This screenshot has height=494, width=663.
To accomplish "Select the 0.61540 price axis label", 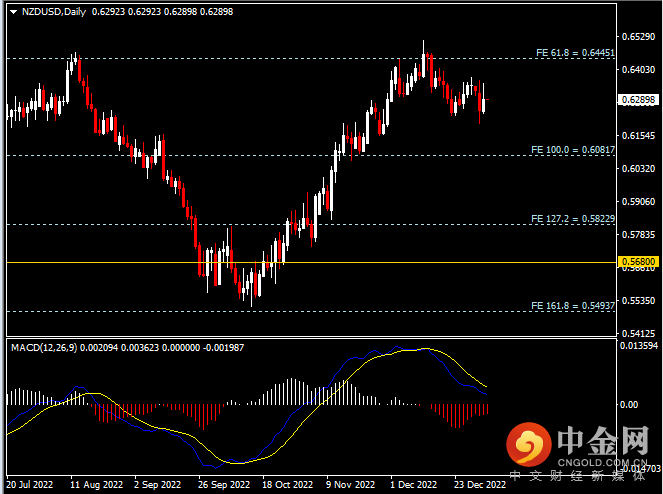I will pos(637,136).
